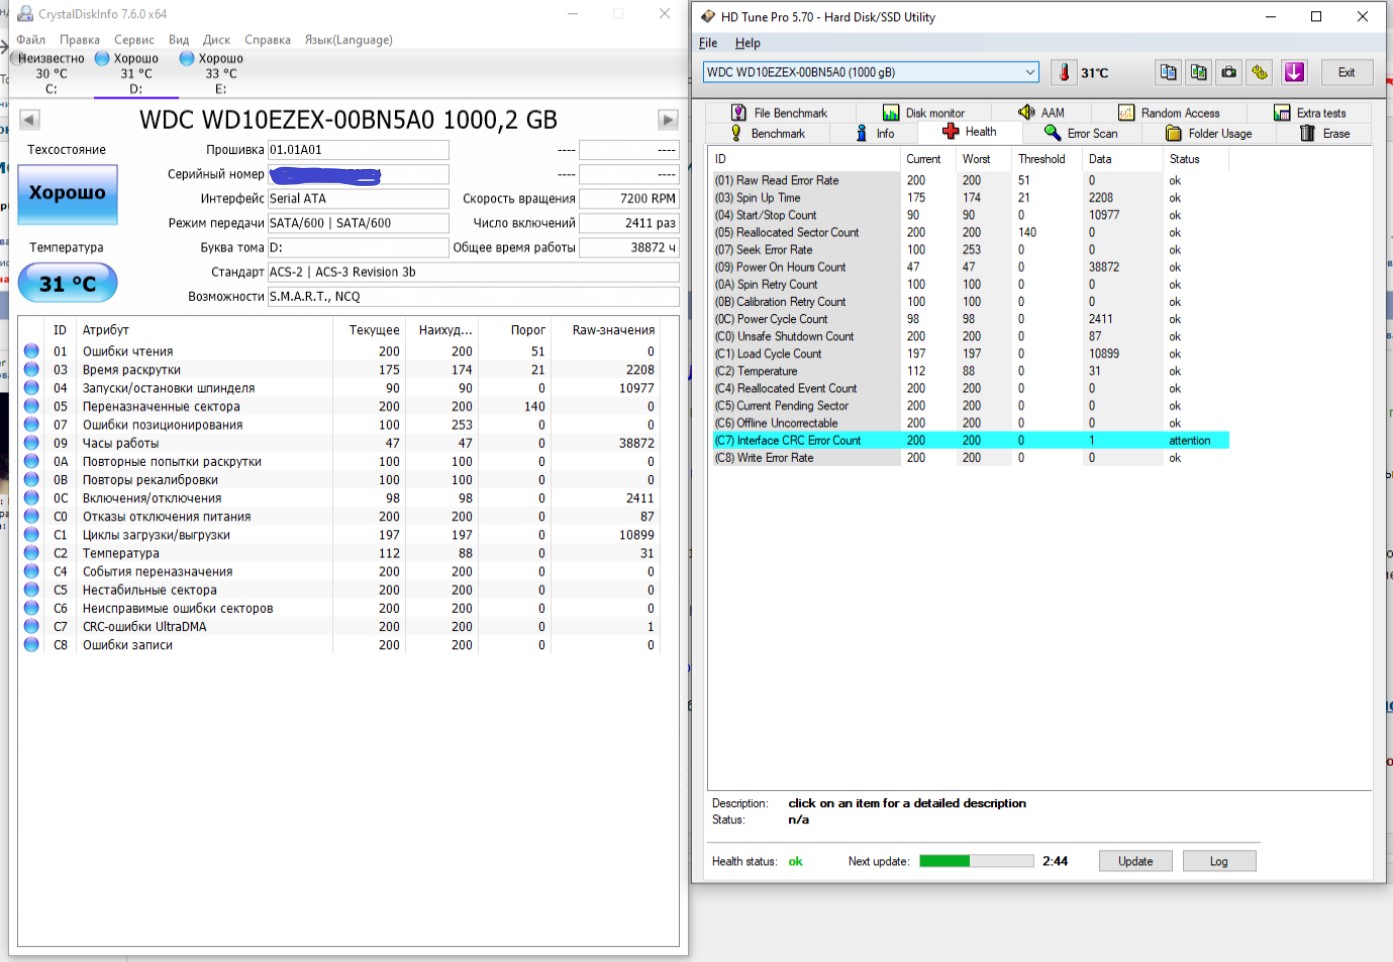1393x962 pixels.
Task: Click the purple down-arrow icon in HD Tune
Action: click(1294, 72)
